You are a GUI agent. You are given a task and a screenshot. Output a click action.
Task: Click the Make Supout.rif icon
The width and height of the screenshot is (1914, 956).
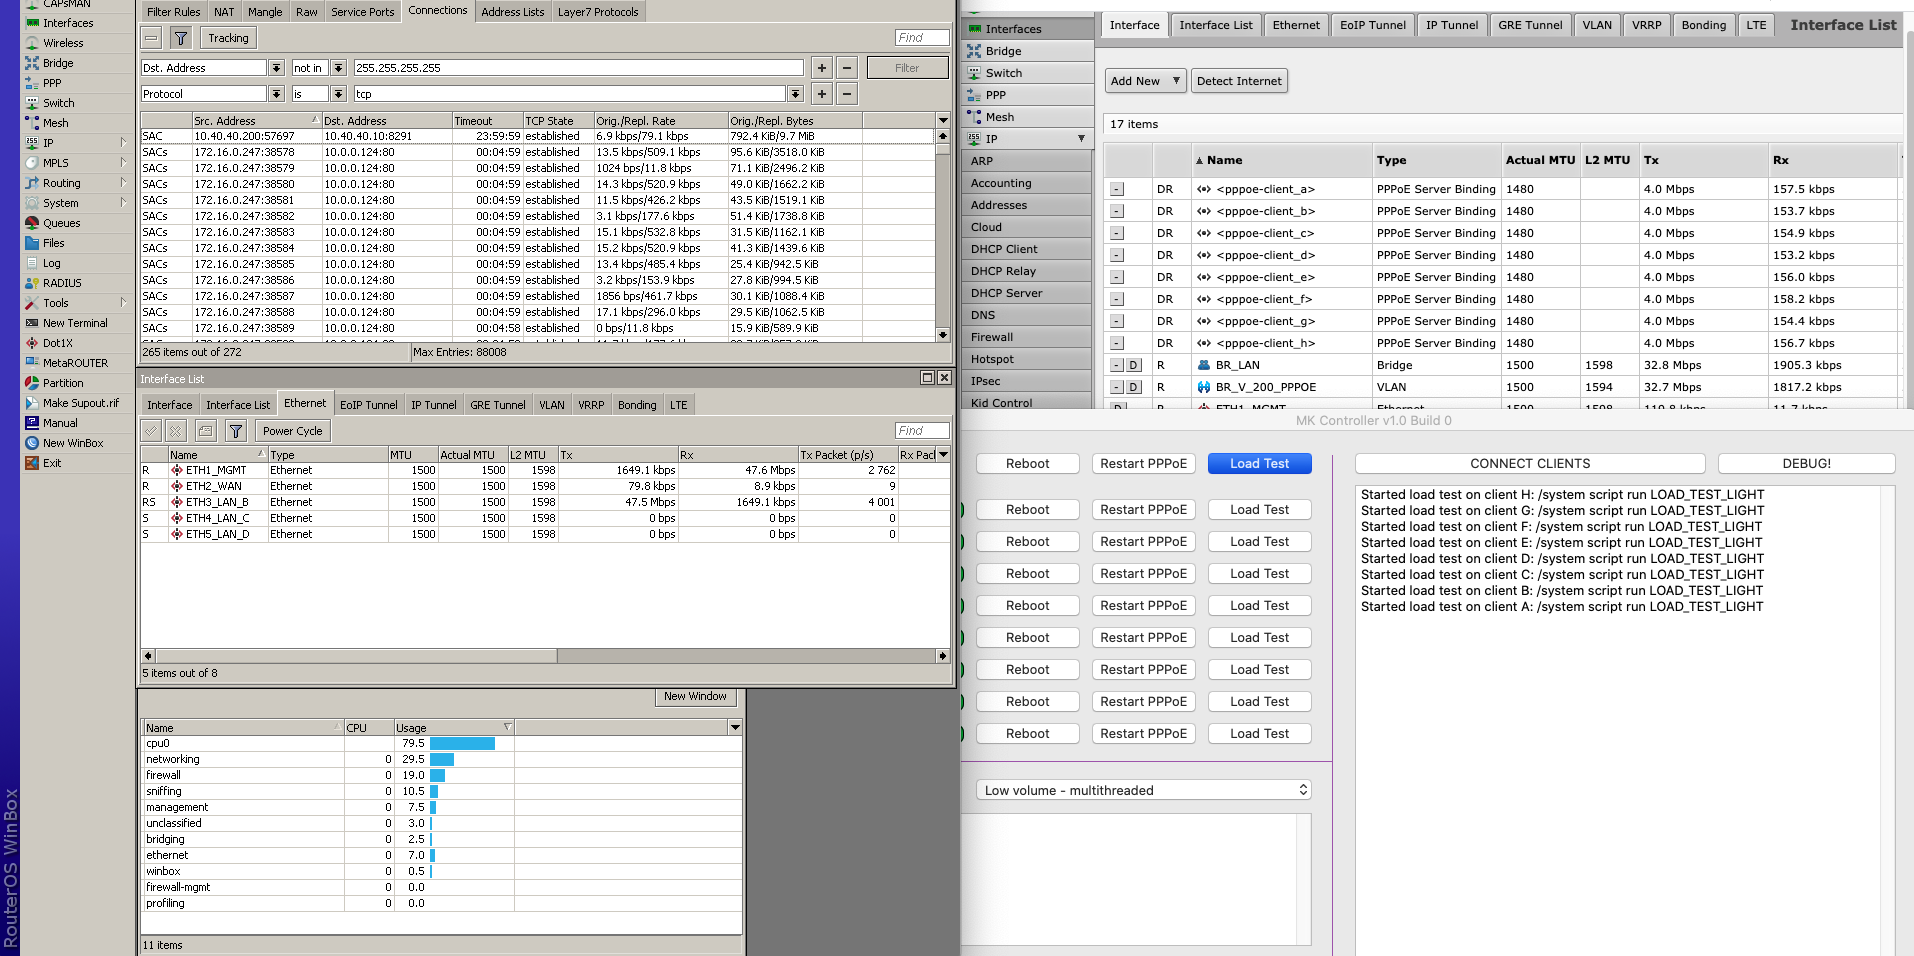tap(32, 403)
